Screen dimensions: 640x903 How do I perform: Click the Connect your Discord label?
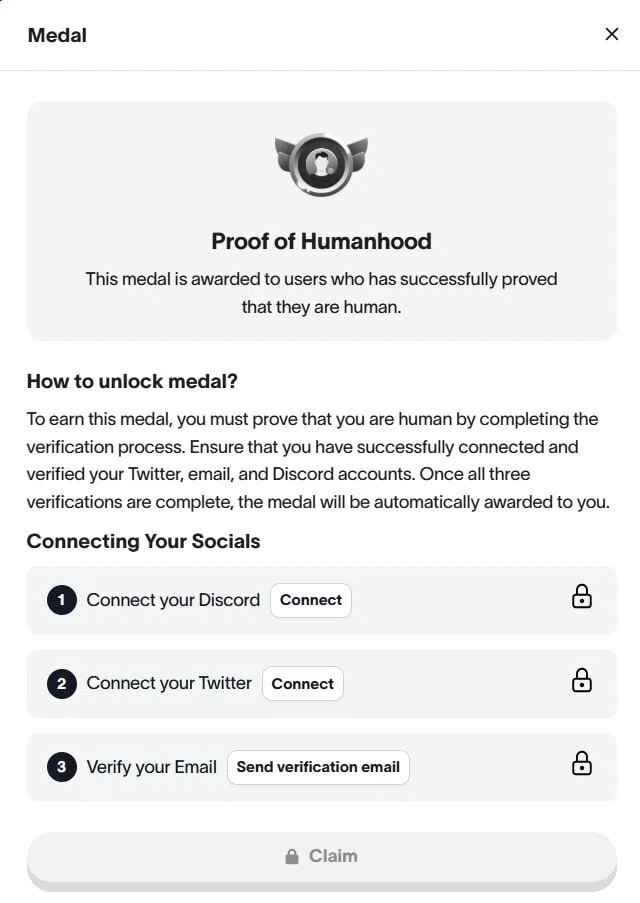coord(173,600)
